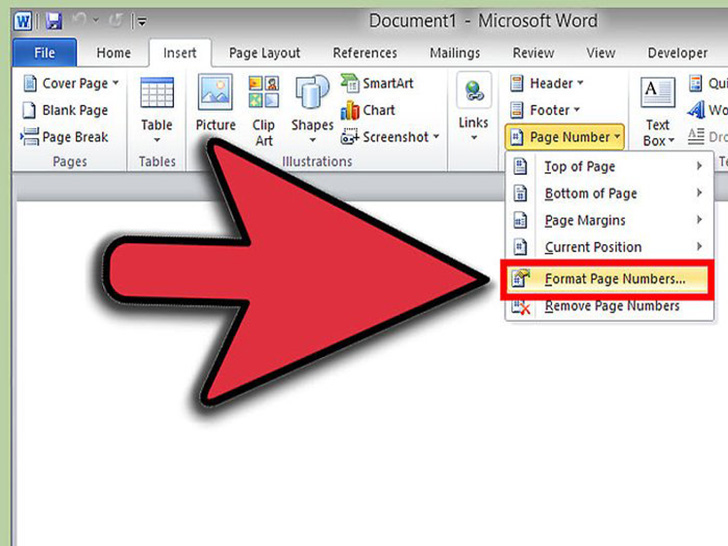
Task: Expand the Shapes dropdown arrow
Action: click(312, 140)
